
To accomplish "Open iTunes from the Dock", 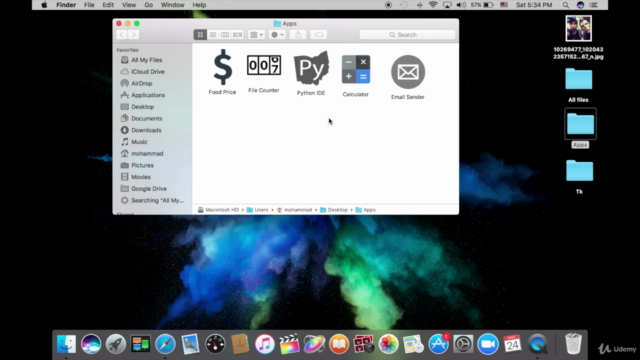I will (x=265, y=344).
